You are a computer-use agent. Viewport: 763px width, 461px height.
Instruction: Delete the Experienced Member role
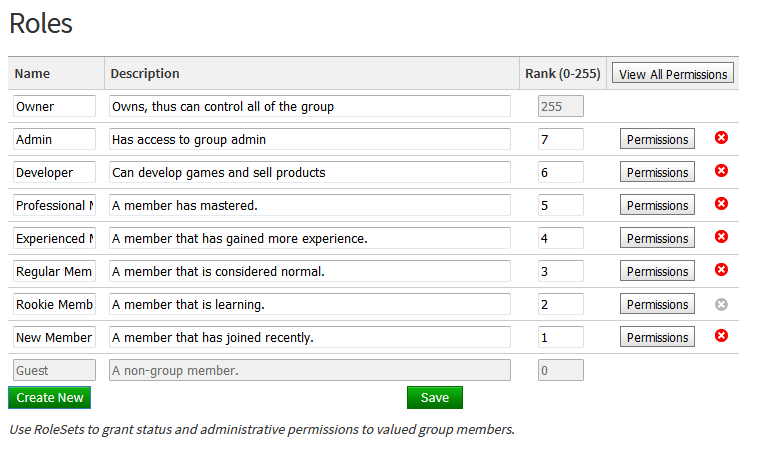tap(721, 237)
